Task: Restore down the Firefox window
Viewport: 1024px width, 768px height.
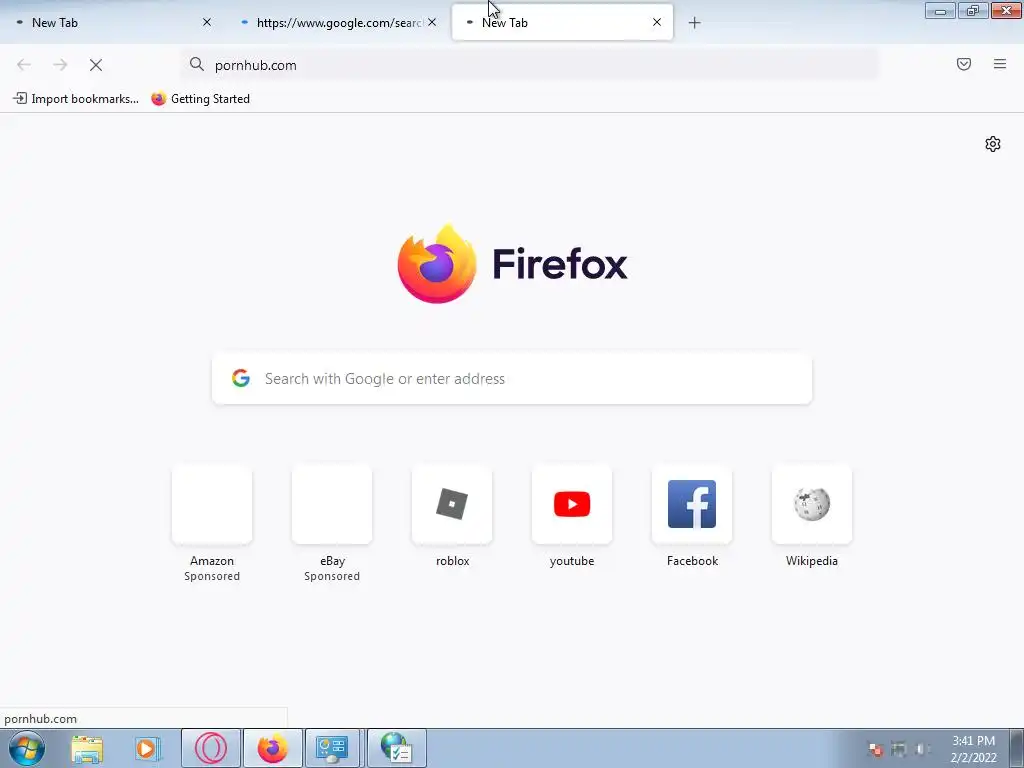Action: point(973,10)
